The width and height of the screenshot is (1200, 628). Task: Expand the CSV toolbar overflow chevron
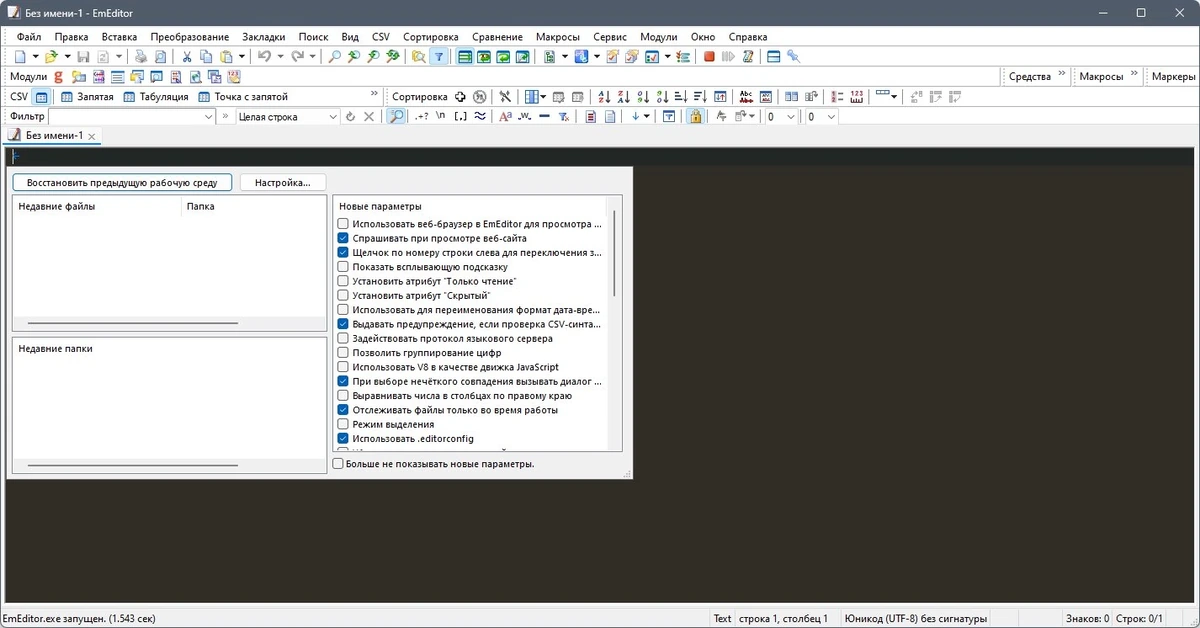tap(375, 95)
